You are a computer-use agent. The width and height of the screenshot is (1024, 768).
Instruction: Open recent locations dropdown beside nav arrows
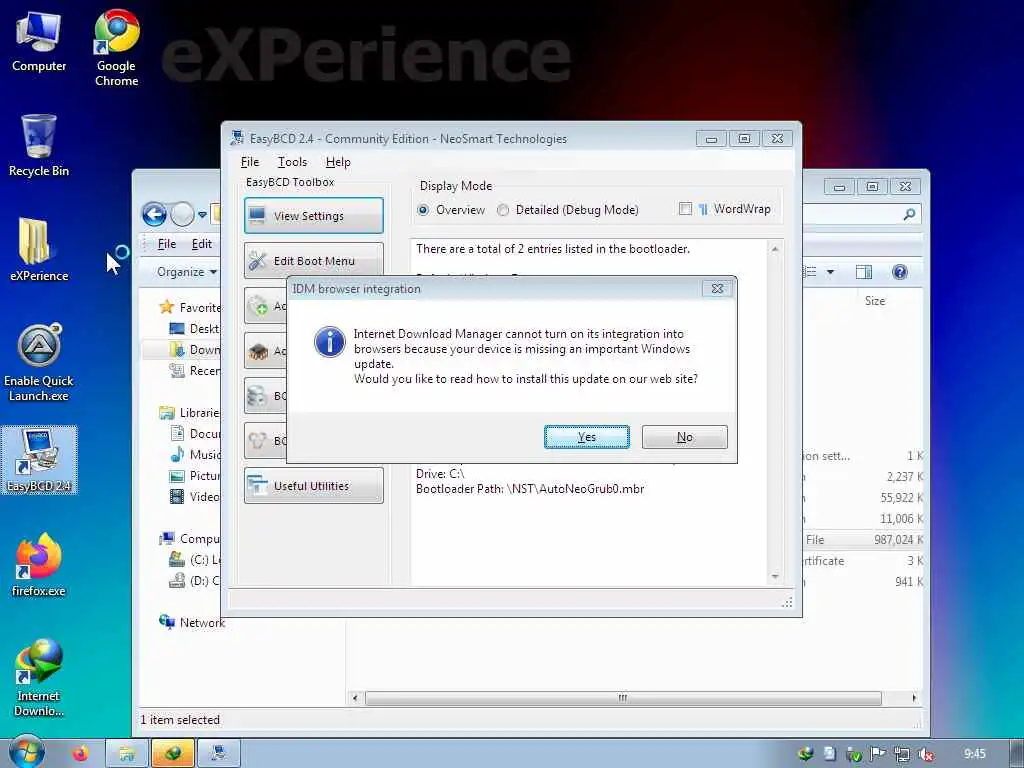[202, 214]
